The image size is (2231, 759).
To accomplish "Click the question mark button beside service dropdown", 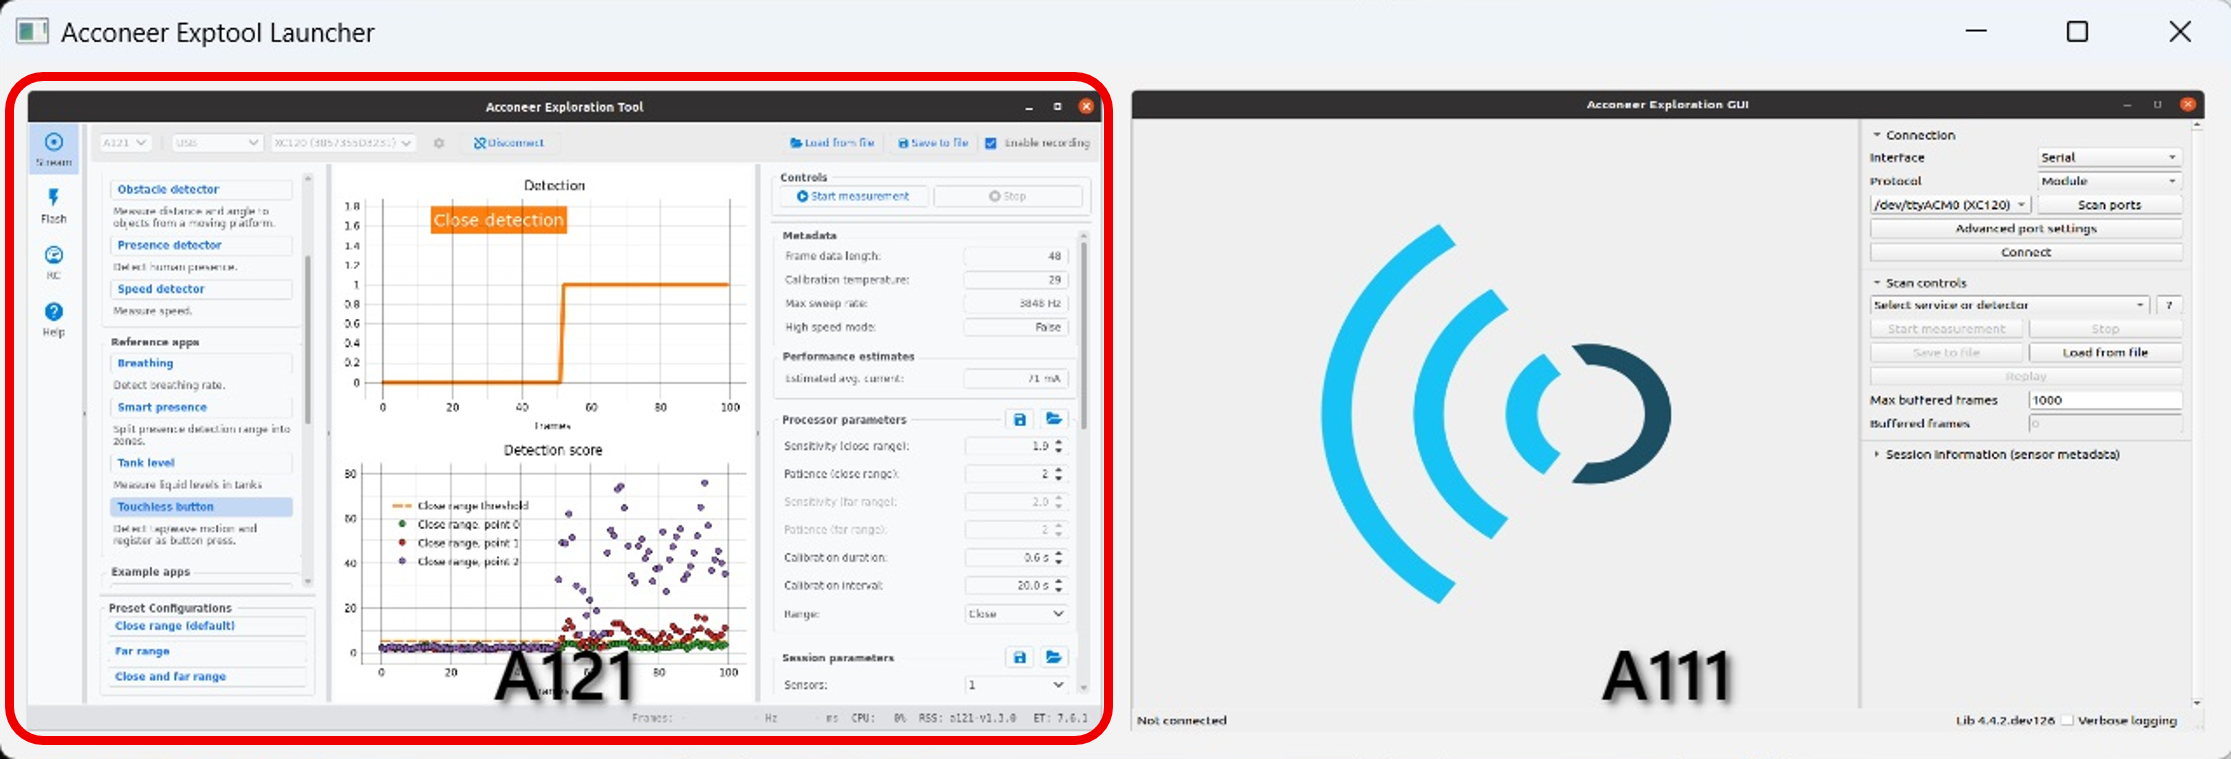I will click(2169, 305).
